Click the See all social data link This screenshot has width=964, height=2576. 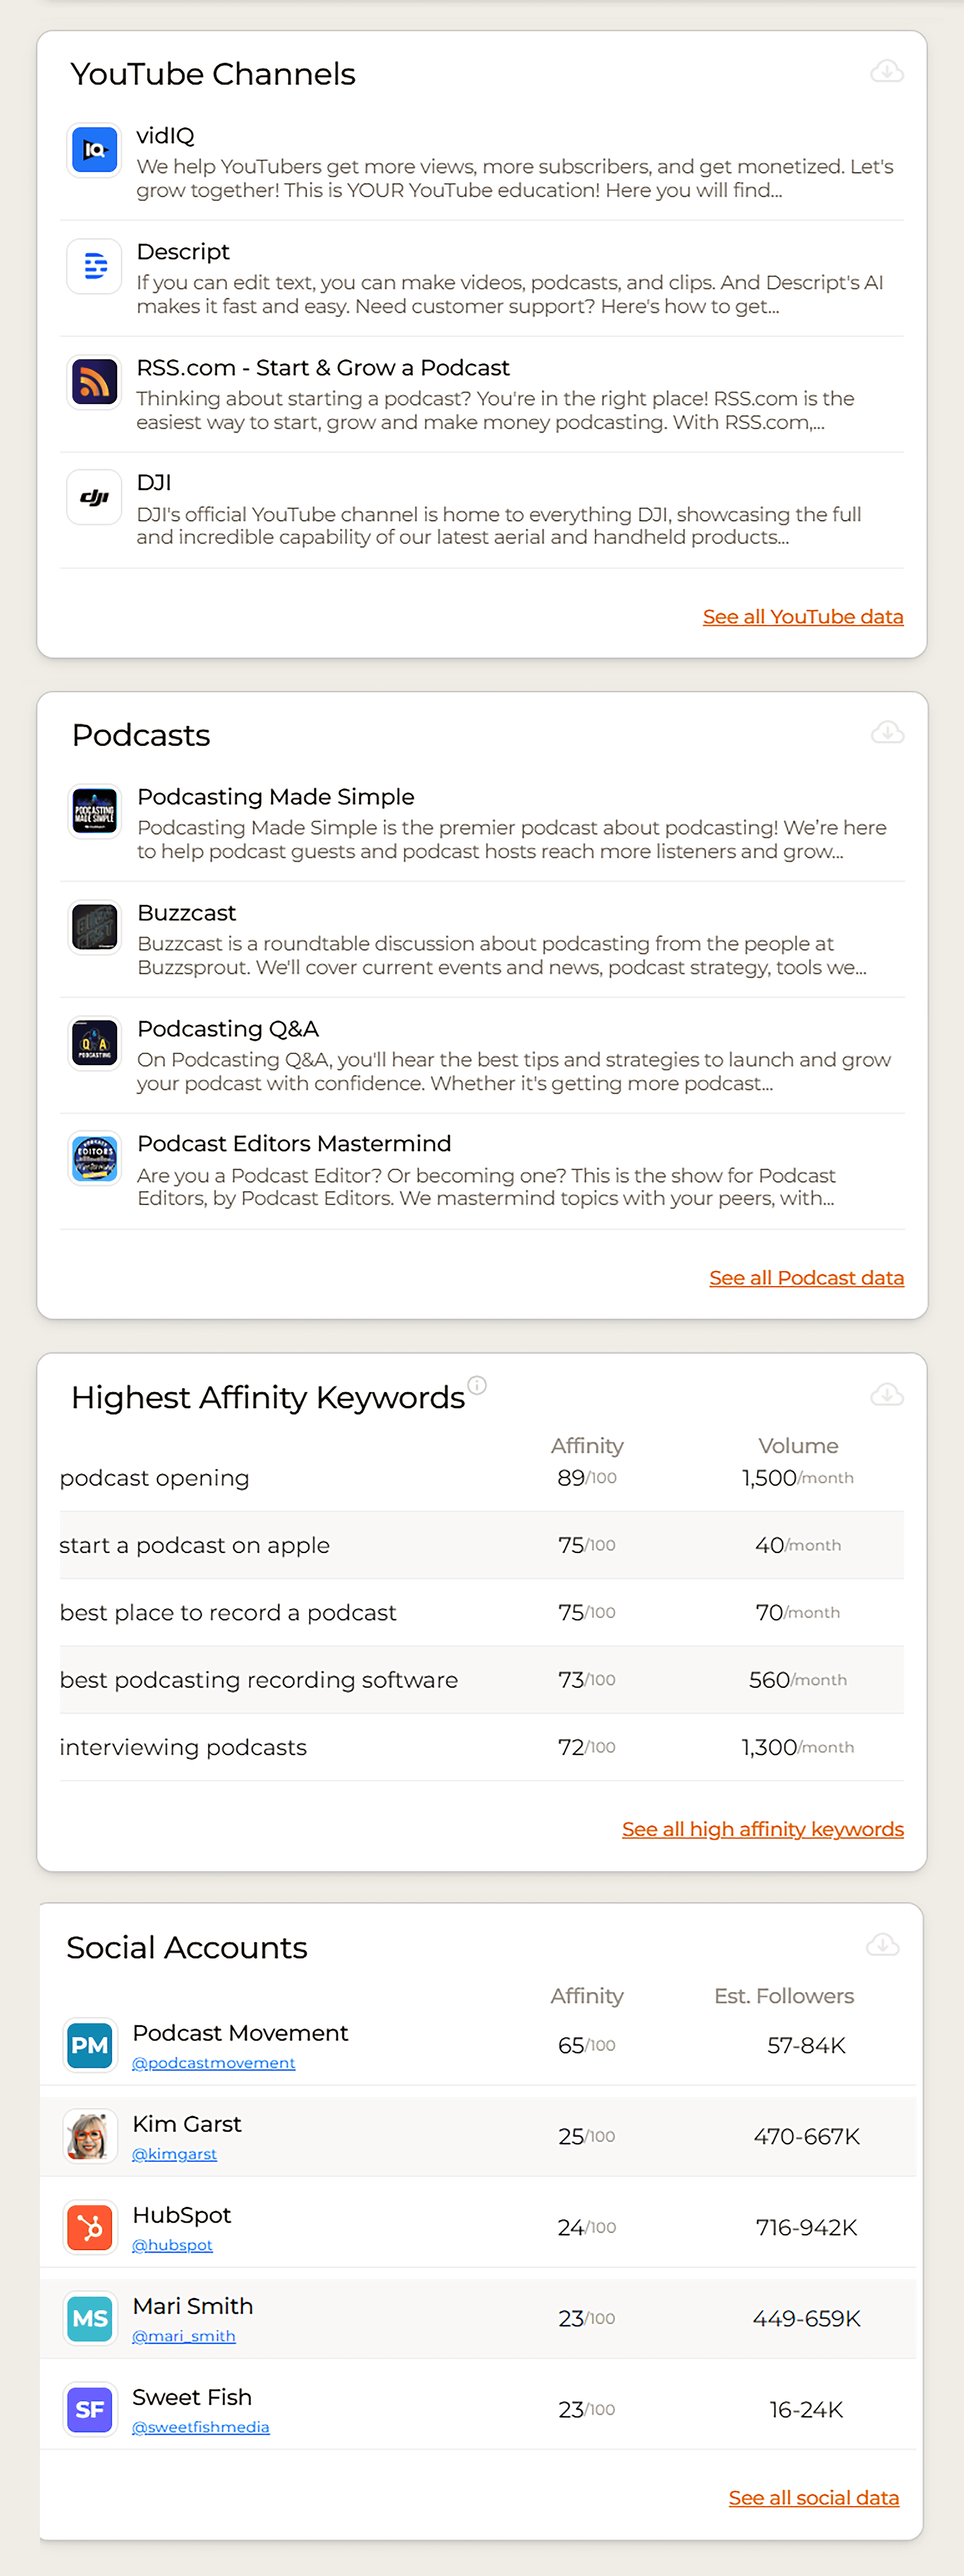point(813,2498)
